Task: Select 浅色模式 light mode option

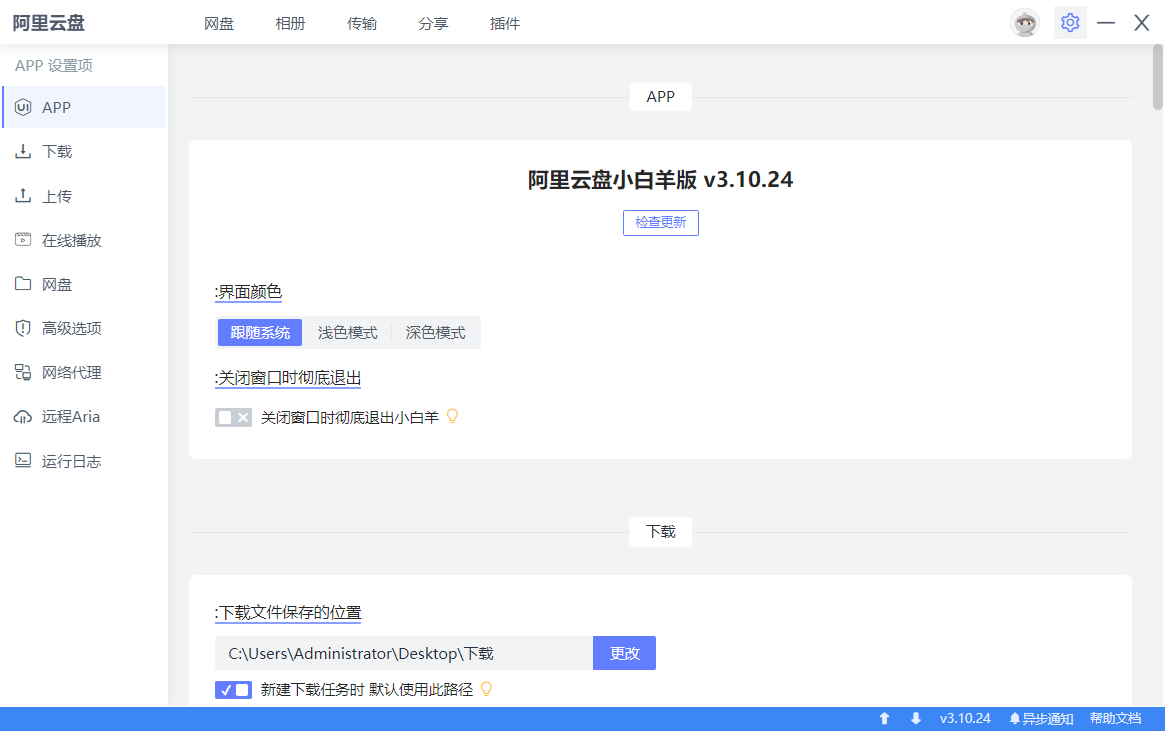Action: tap(348, 333)
